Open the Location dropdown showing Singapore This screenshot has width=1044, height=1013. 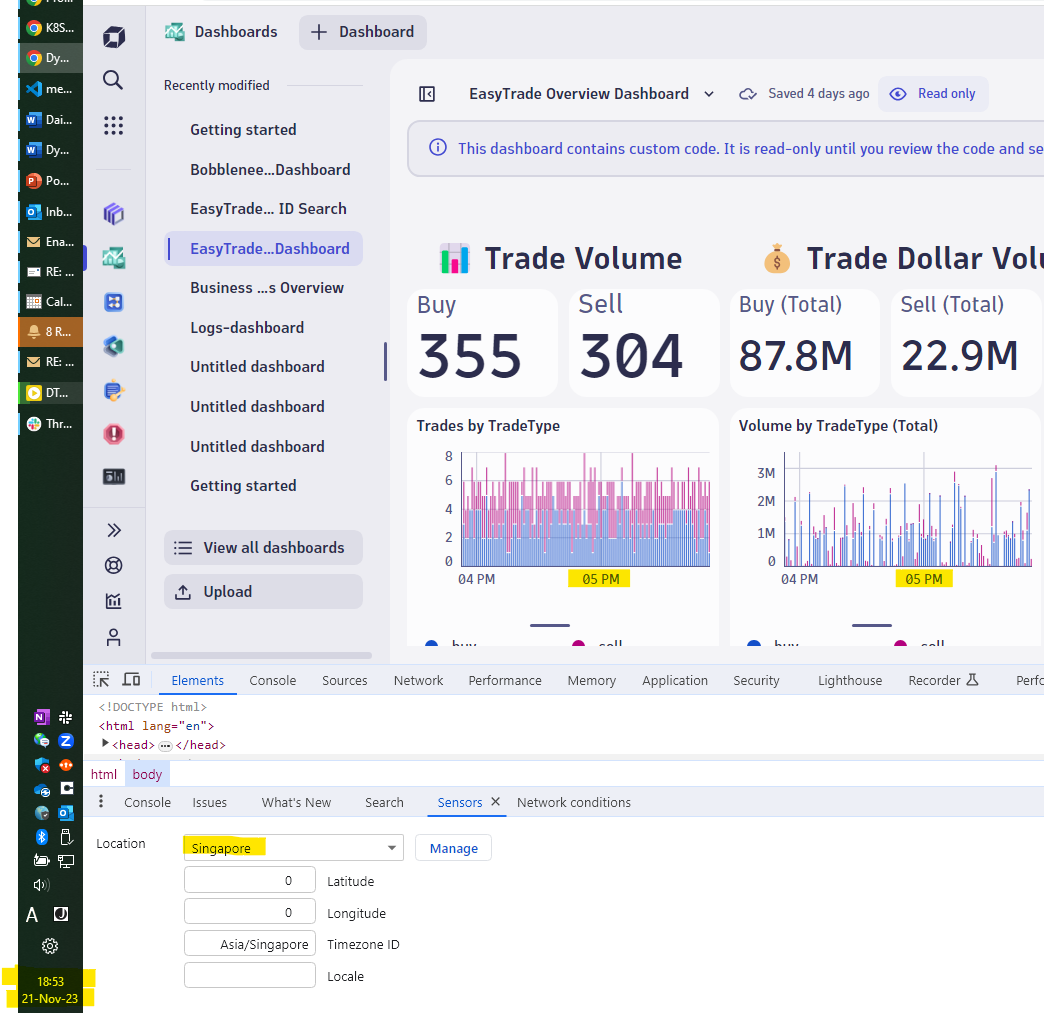coord(294,847)
